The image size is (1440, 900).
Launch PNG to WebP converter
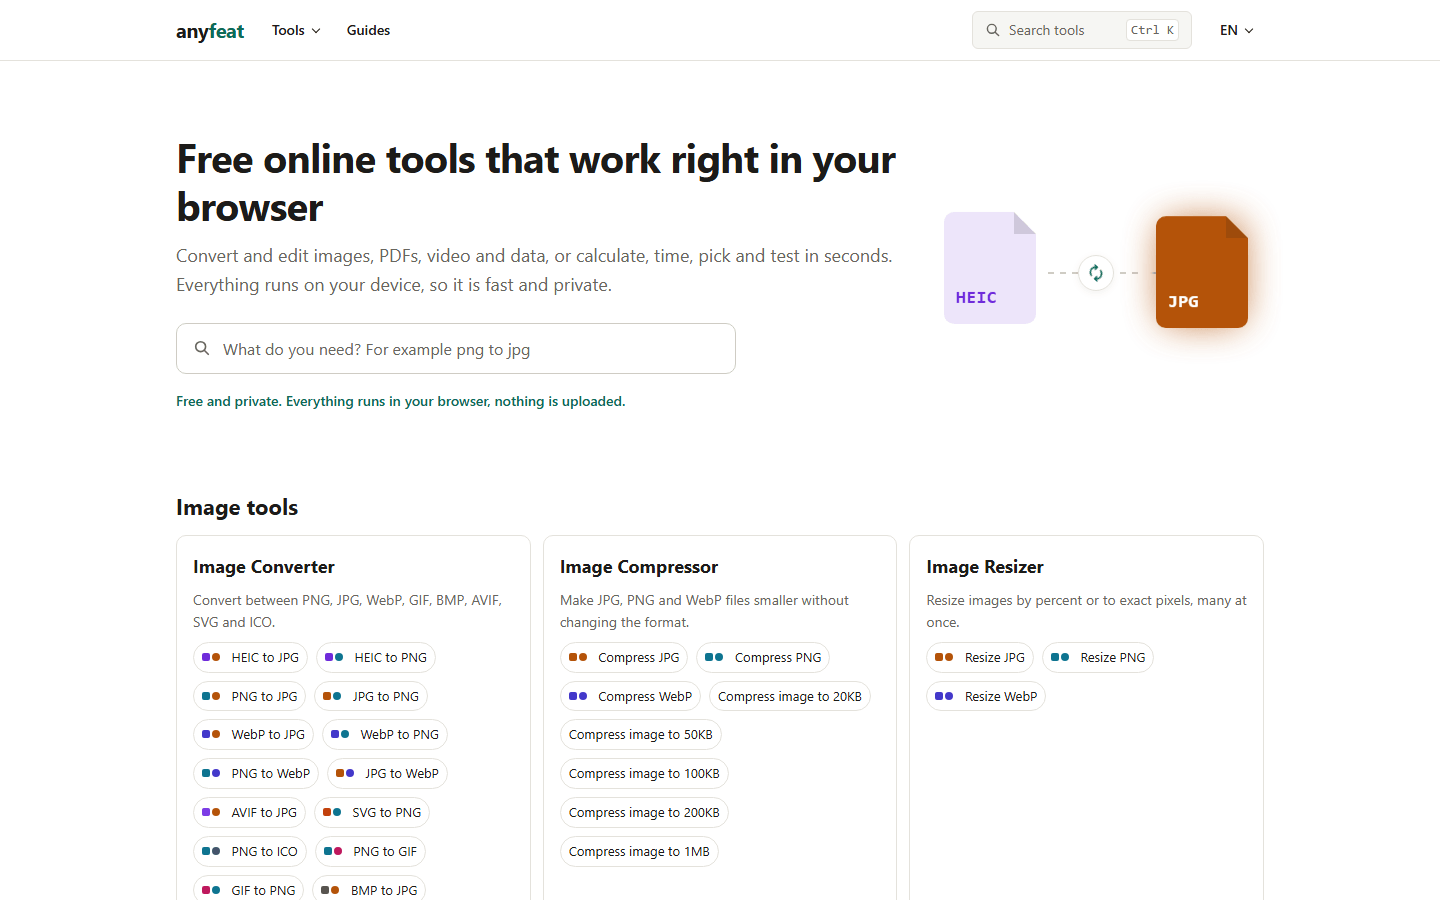click(x=256, y=773)
